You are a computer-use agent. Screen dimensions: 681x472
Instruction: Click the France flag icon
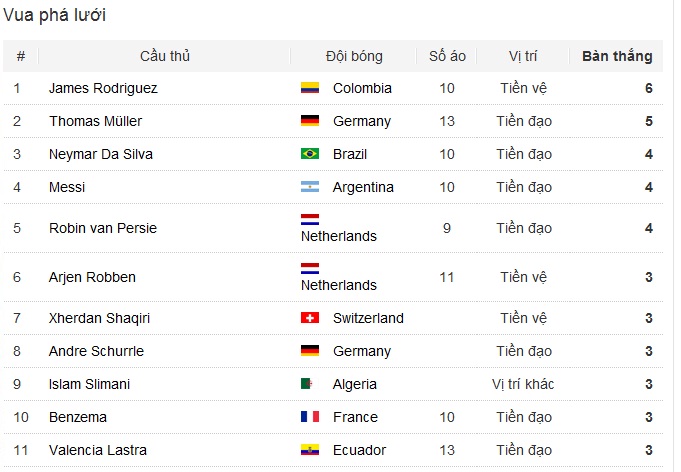[310, 417]
